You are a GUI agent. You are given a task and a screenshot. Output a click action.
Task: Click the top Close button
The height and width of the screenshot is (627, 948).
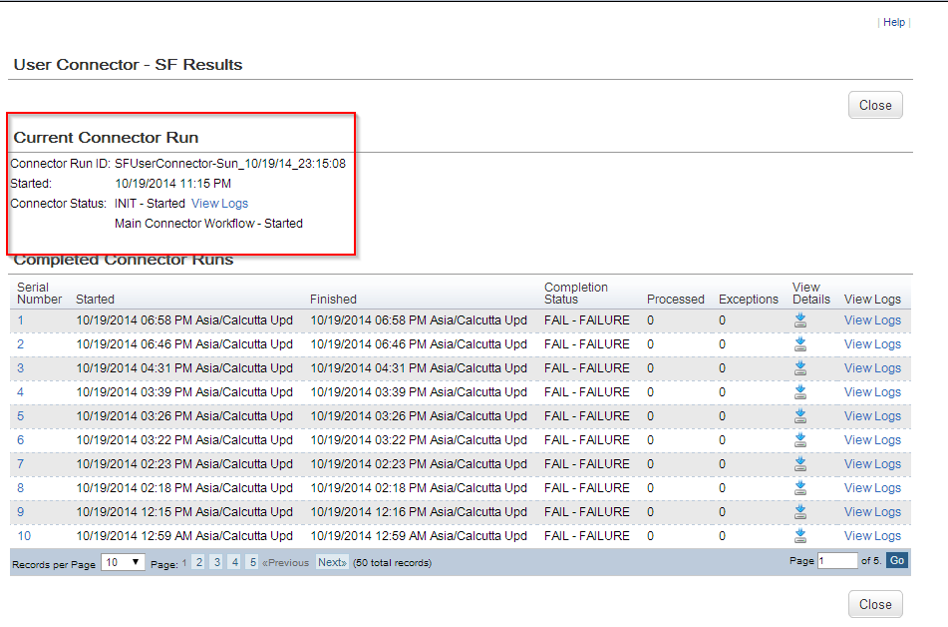pyautogui.click(x=875, y=105)
